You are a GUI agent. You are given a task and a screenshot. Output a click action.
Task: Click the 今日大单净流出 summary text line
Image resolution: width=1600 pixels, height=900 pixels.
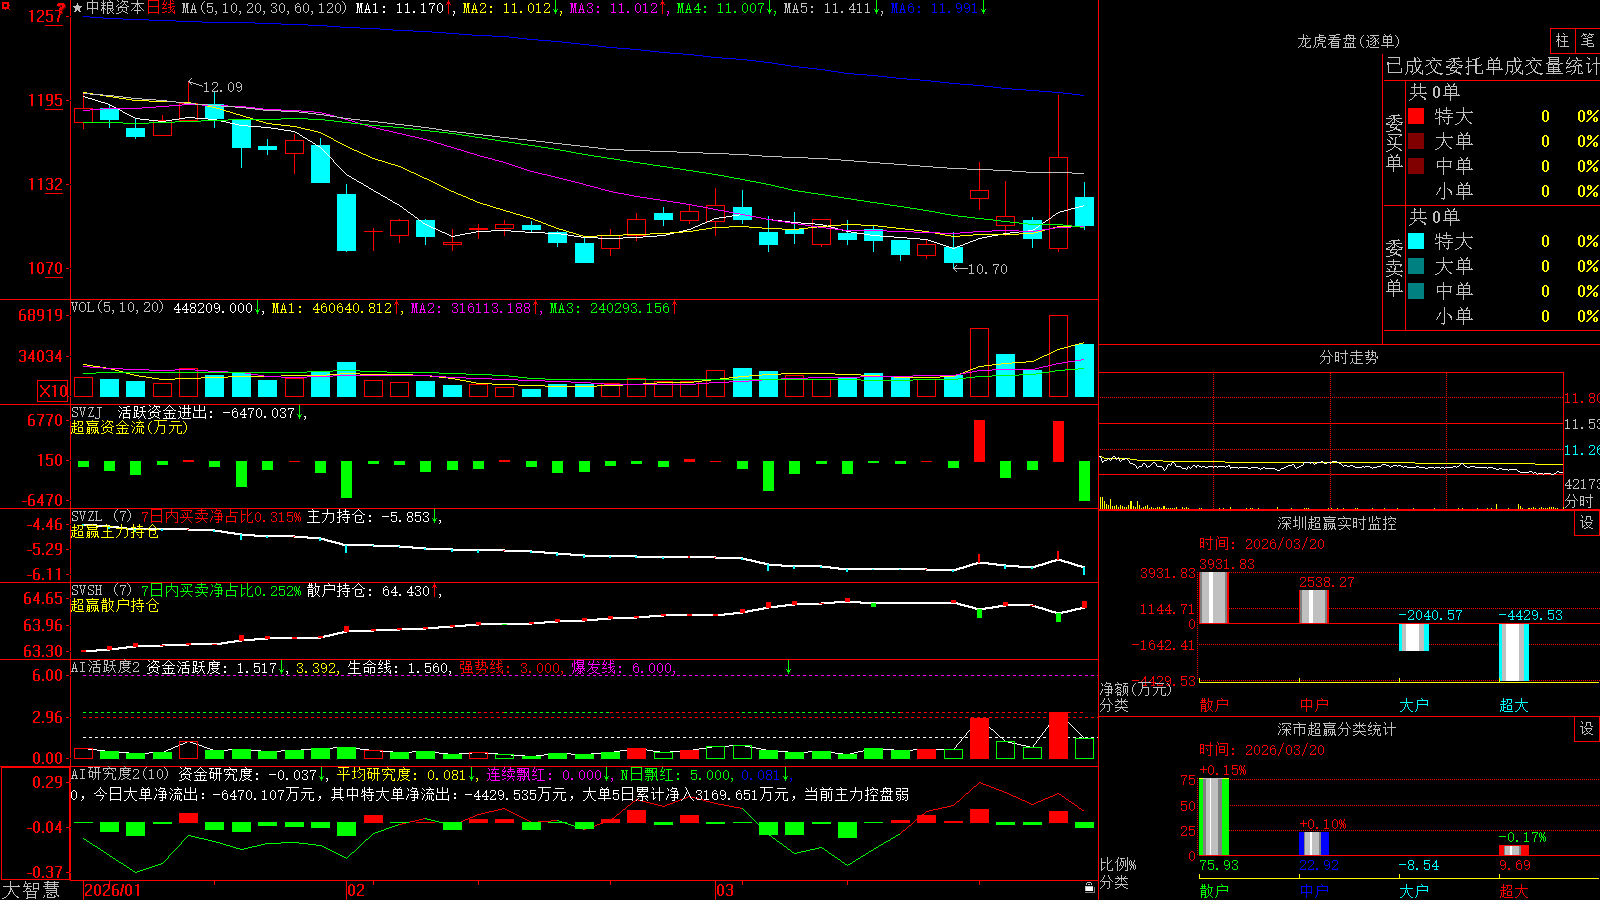(490, 795)
